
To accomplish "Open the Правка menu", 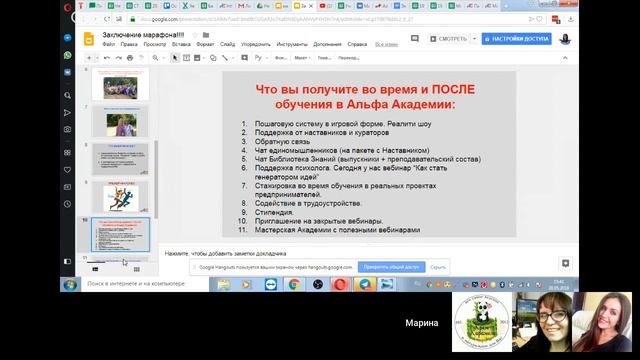I will tap(129, 44).
